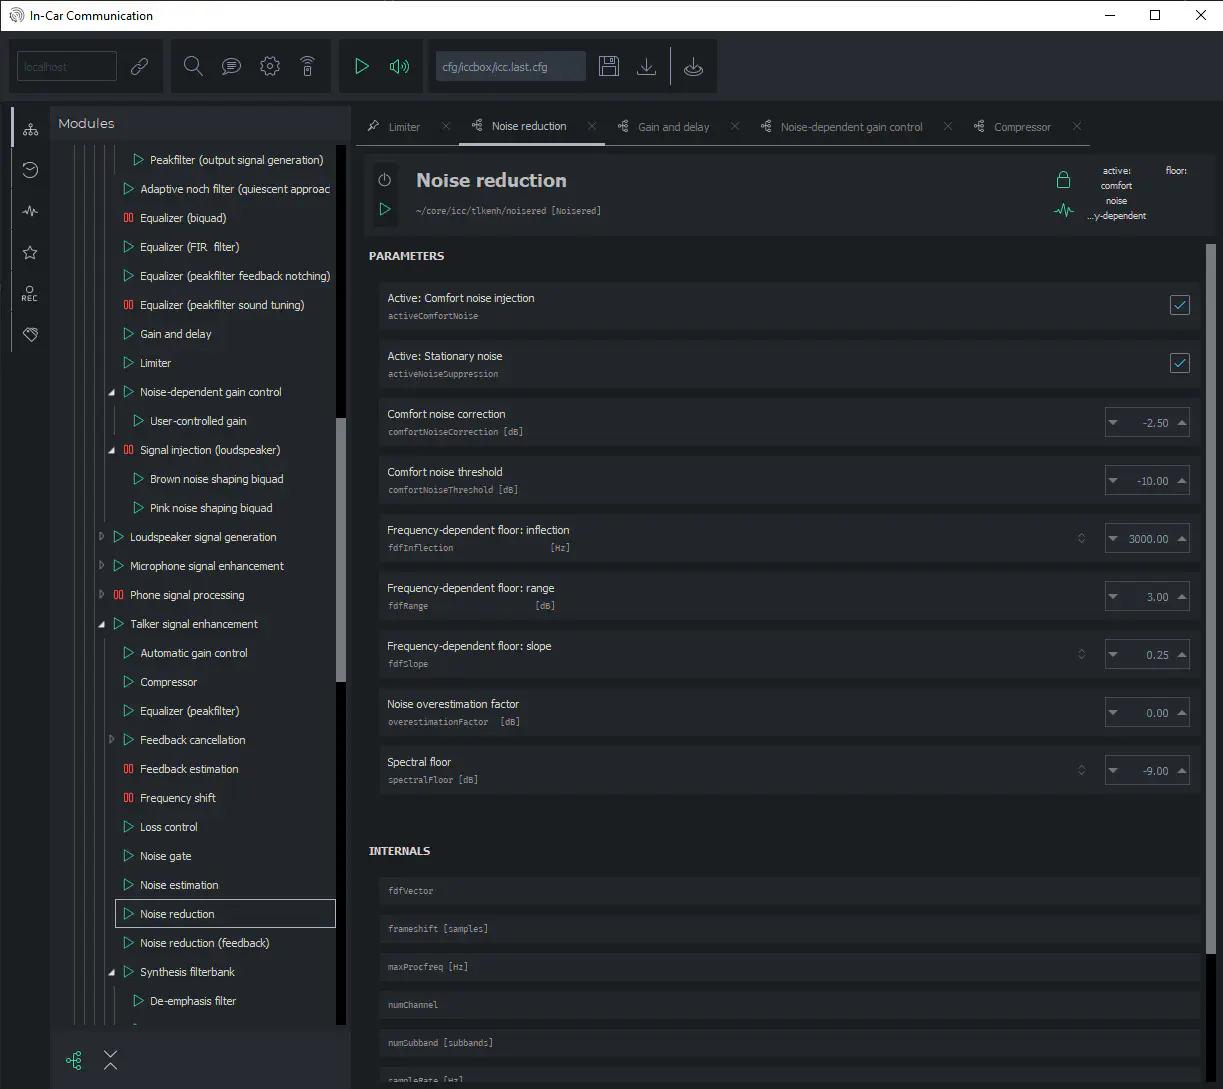This screenshot has width=1223, height=1089.
Task: Open the favorites star sidebar icon
Action: click(x=30, y=253)
